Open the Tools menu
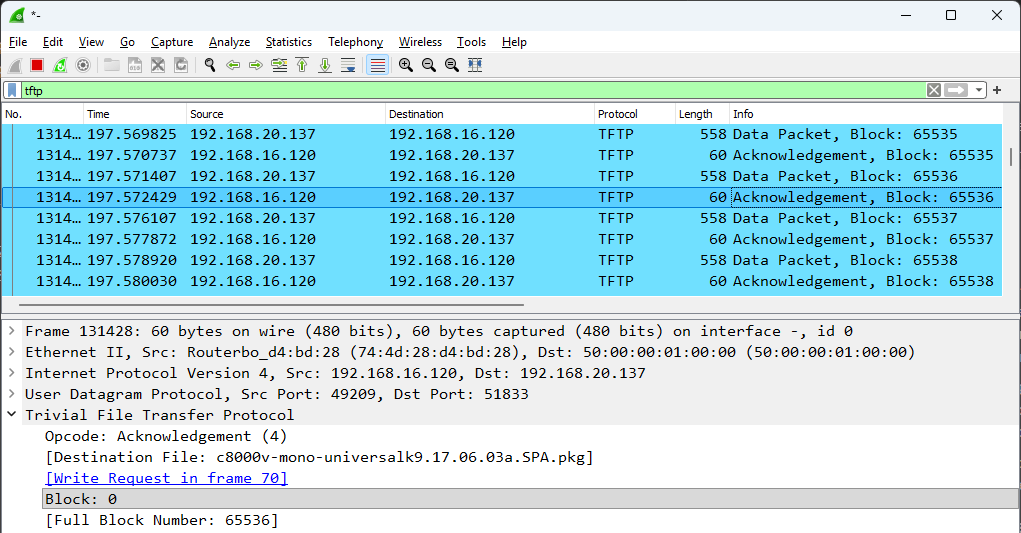The width and height of the screenshot is (1021, 533). point(471,42)
